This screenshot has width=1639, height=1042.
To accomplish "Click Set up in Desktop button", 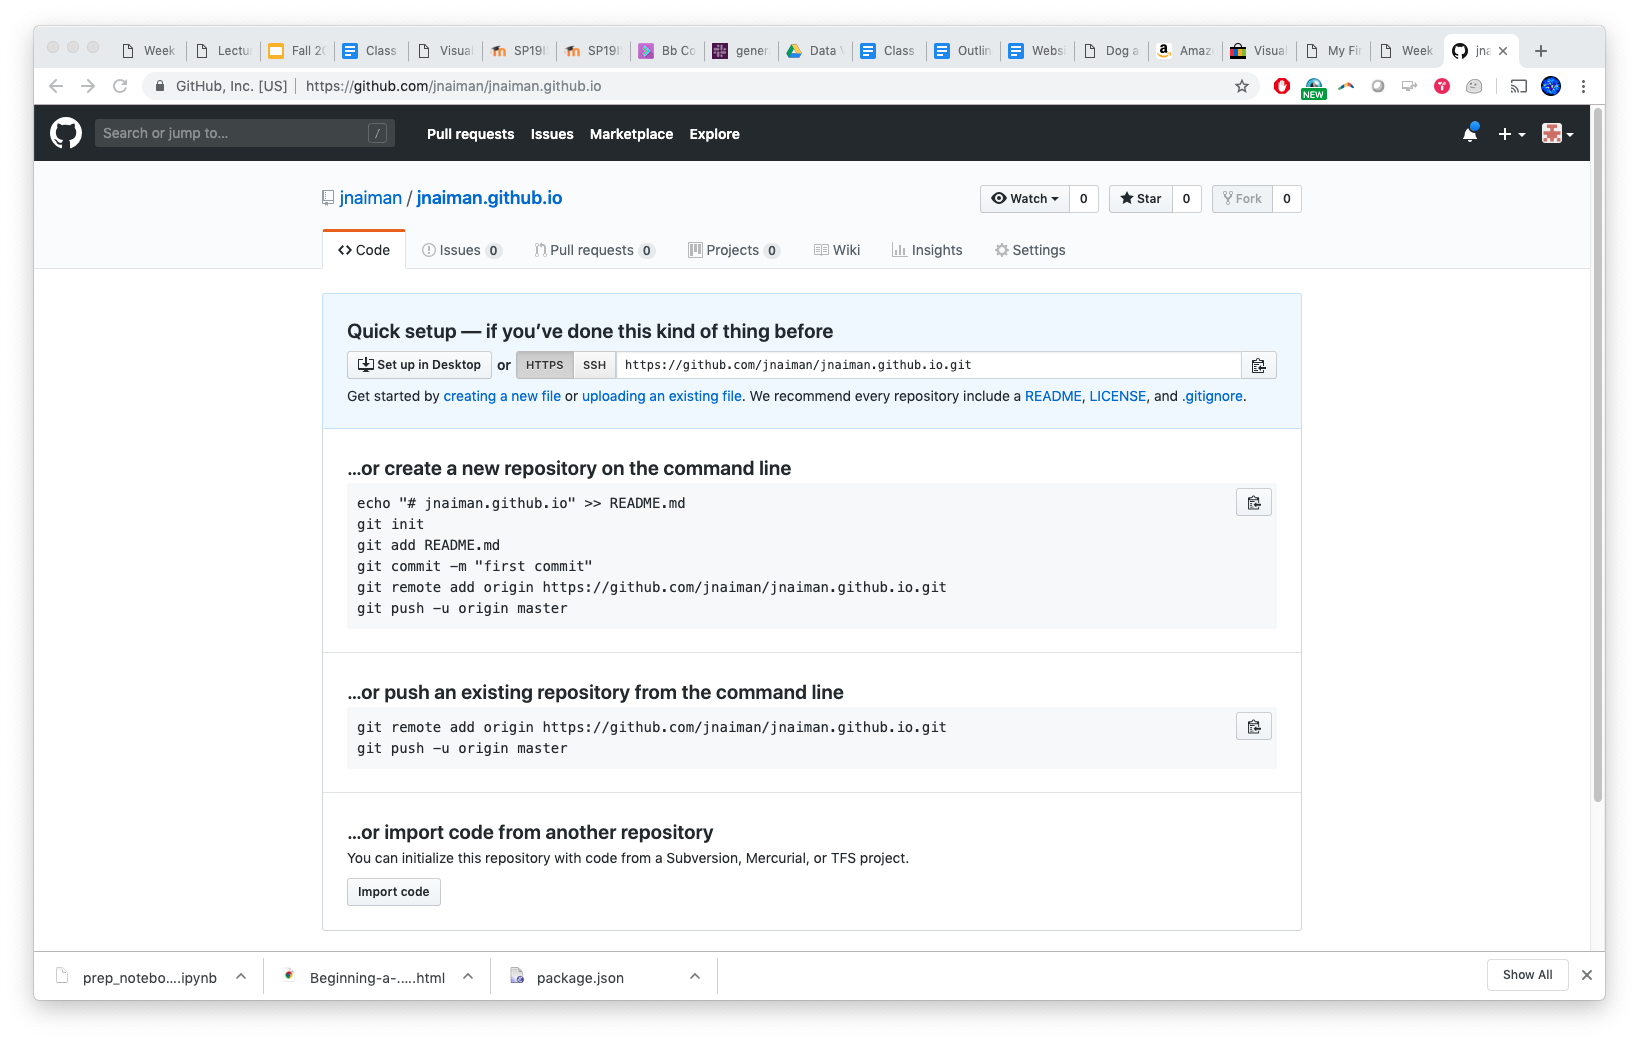I will (419, 365).
